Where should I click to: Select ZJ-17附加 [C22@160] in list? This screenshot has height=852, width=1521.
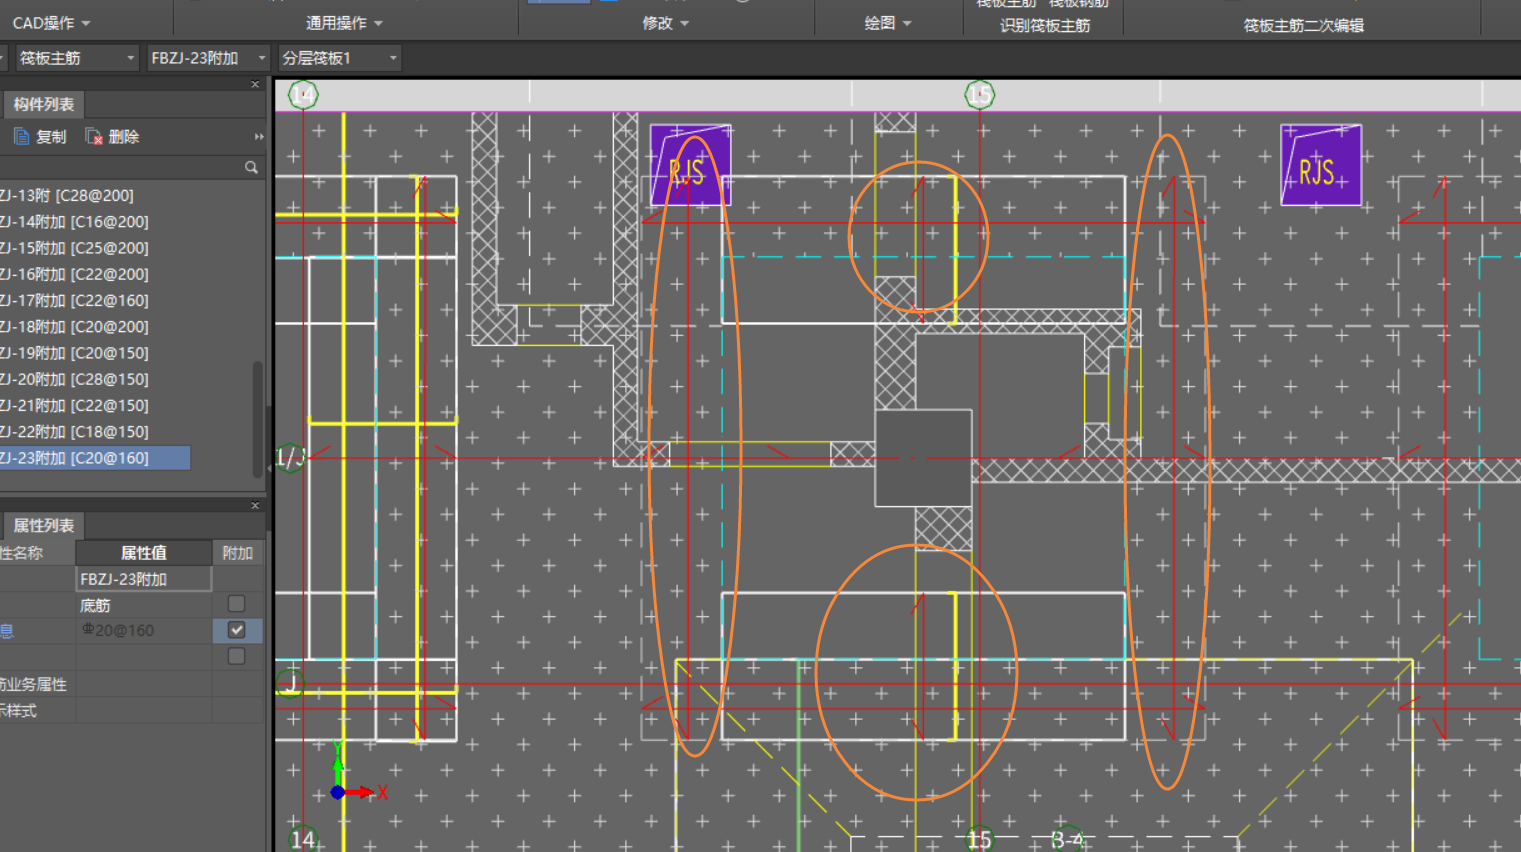point(74,300)
